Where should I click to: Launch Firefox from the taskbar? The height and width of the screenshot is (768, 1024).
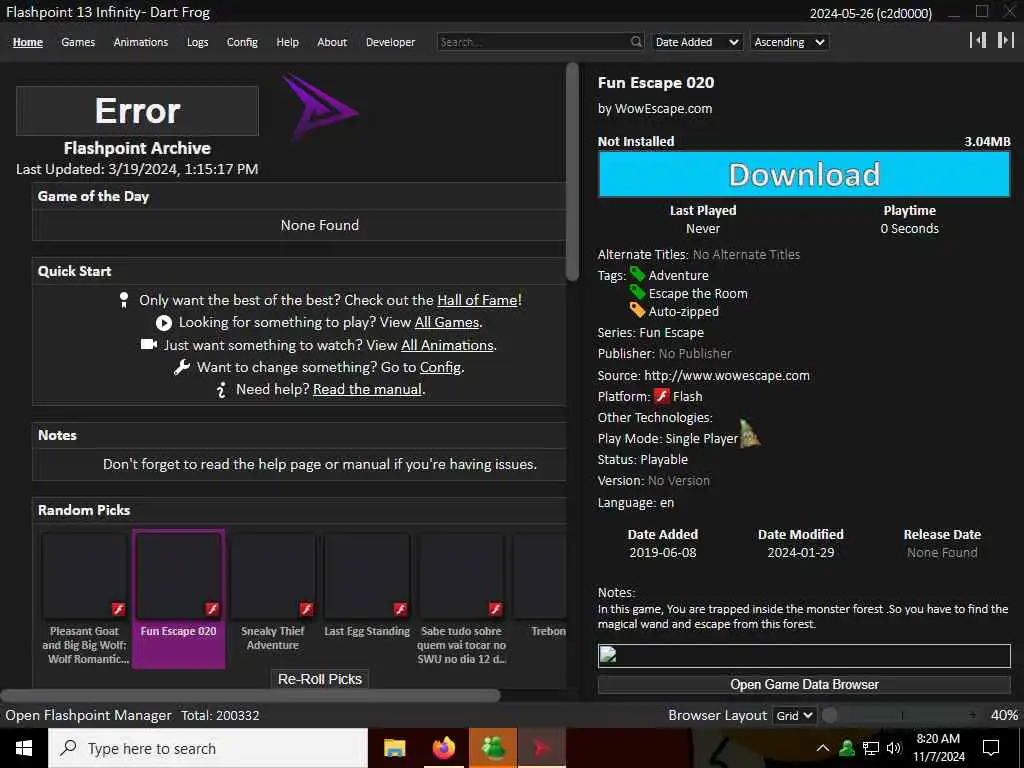(x=444, y=748)
